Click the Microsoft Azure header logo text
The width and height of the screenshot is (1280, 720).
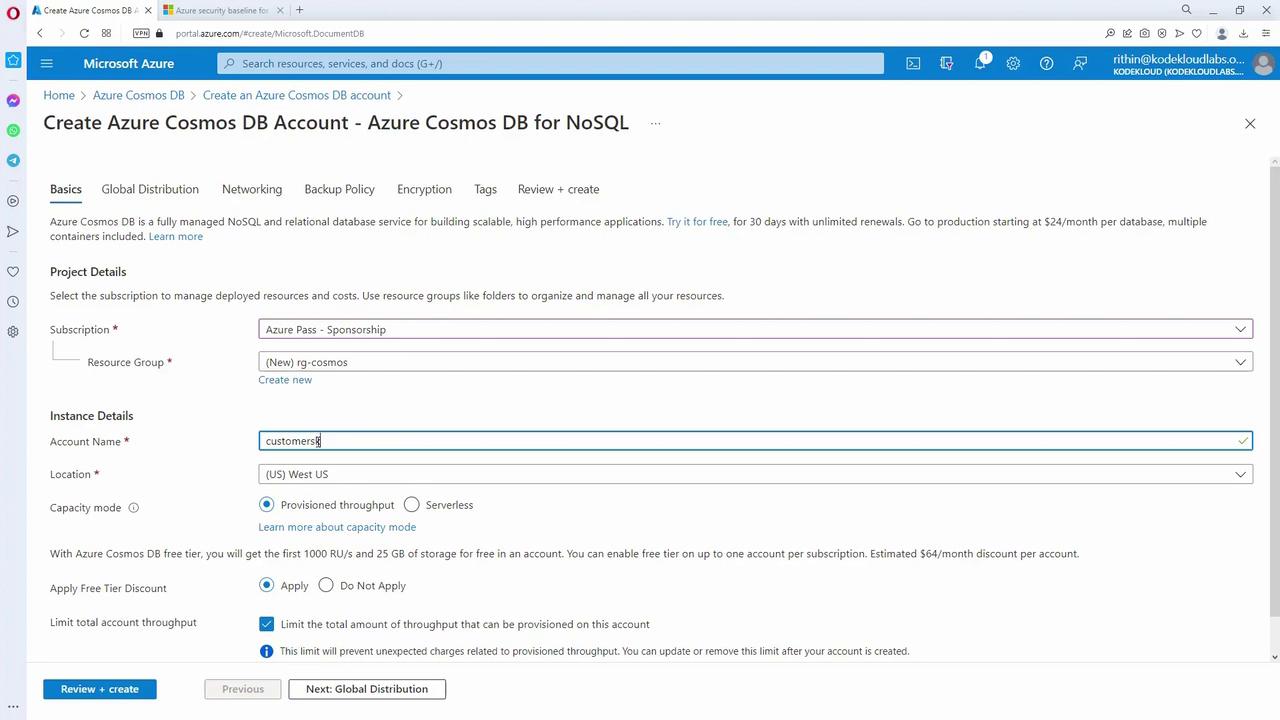(x=129, y=63)
